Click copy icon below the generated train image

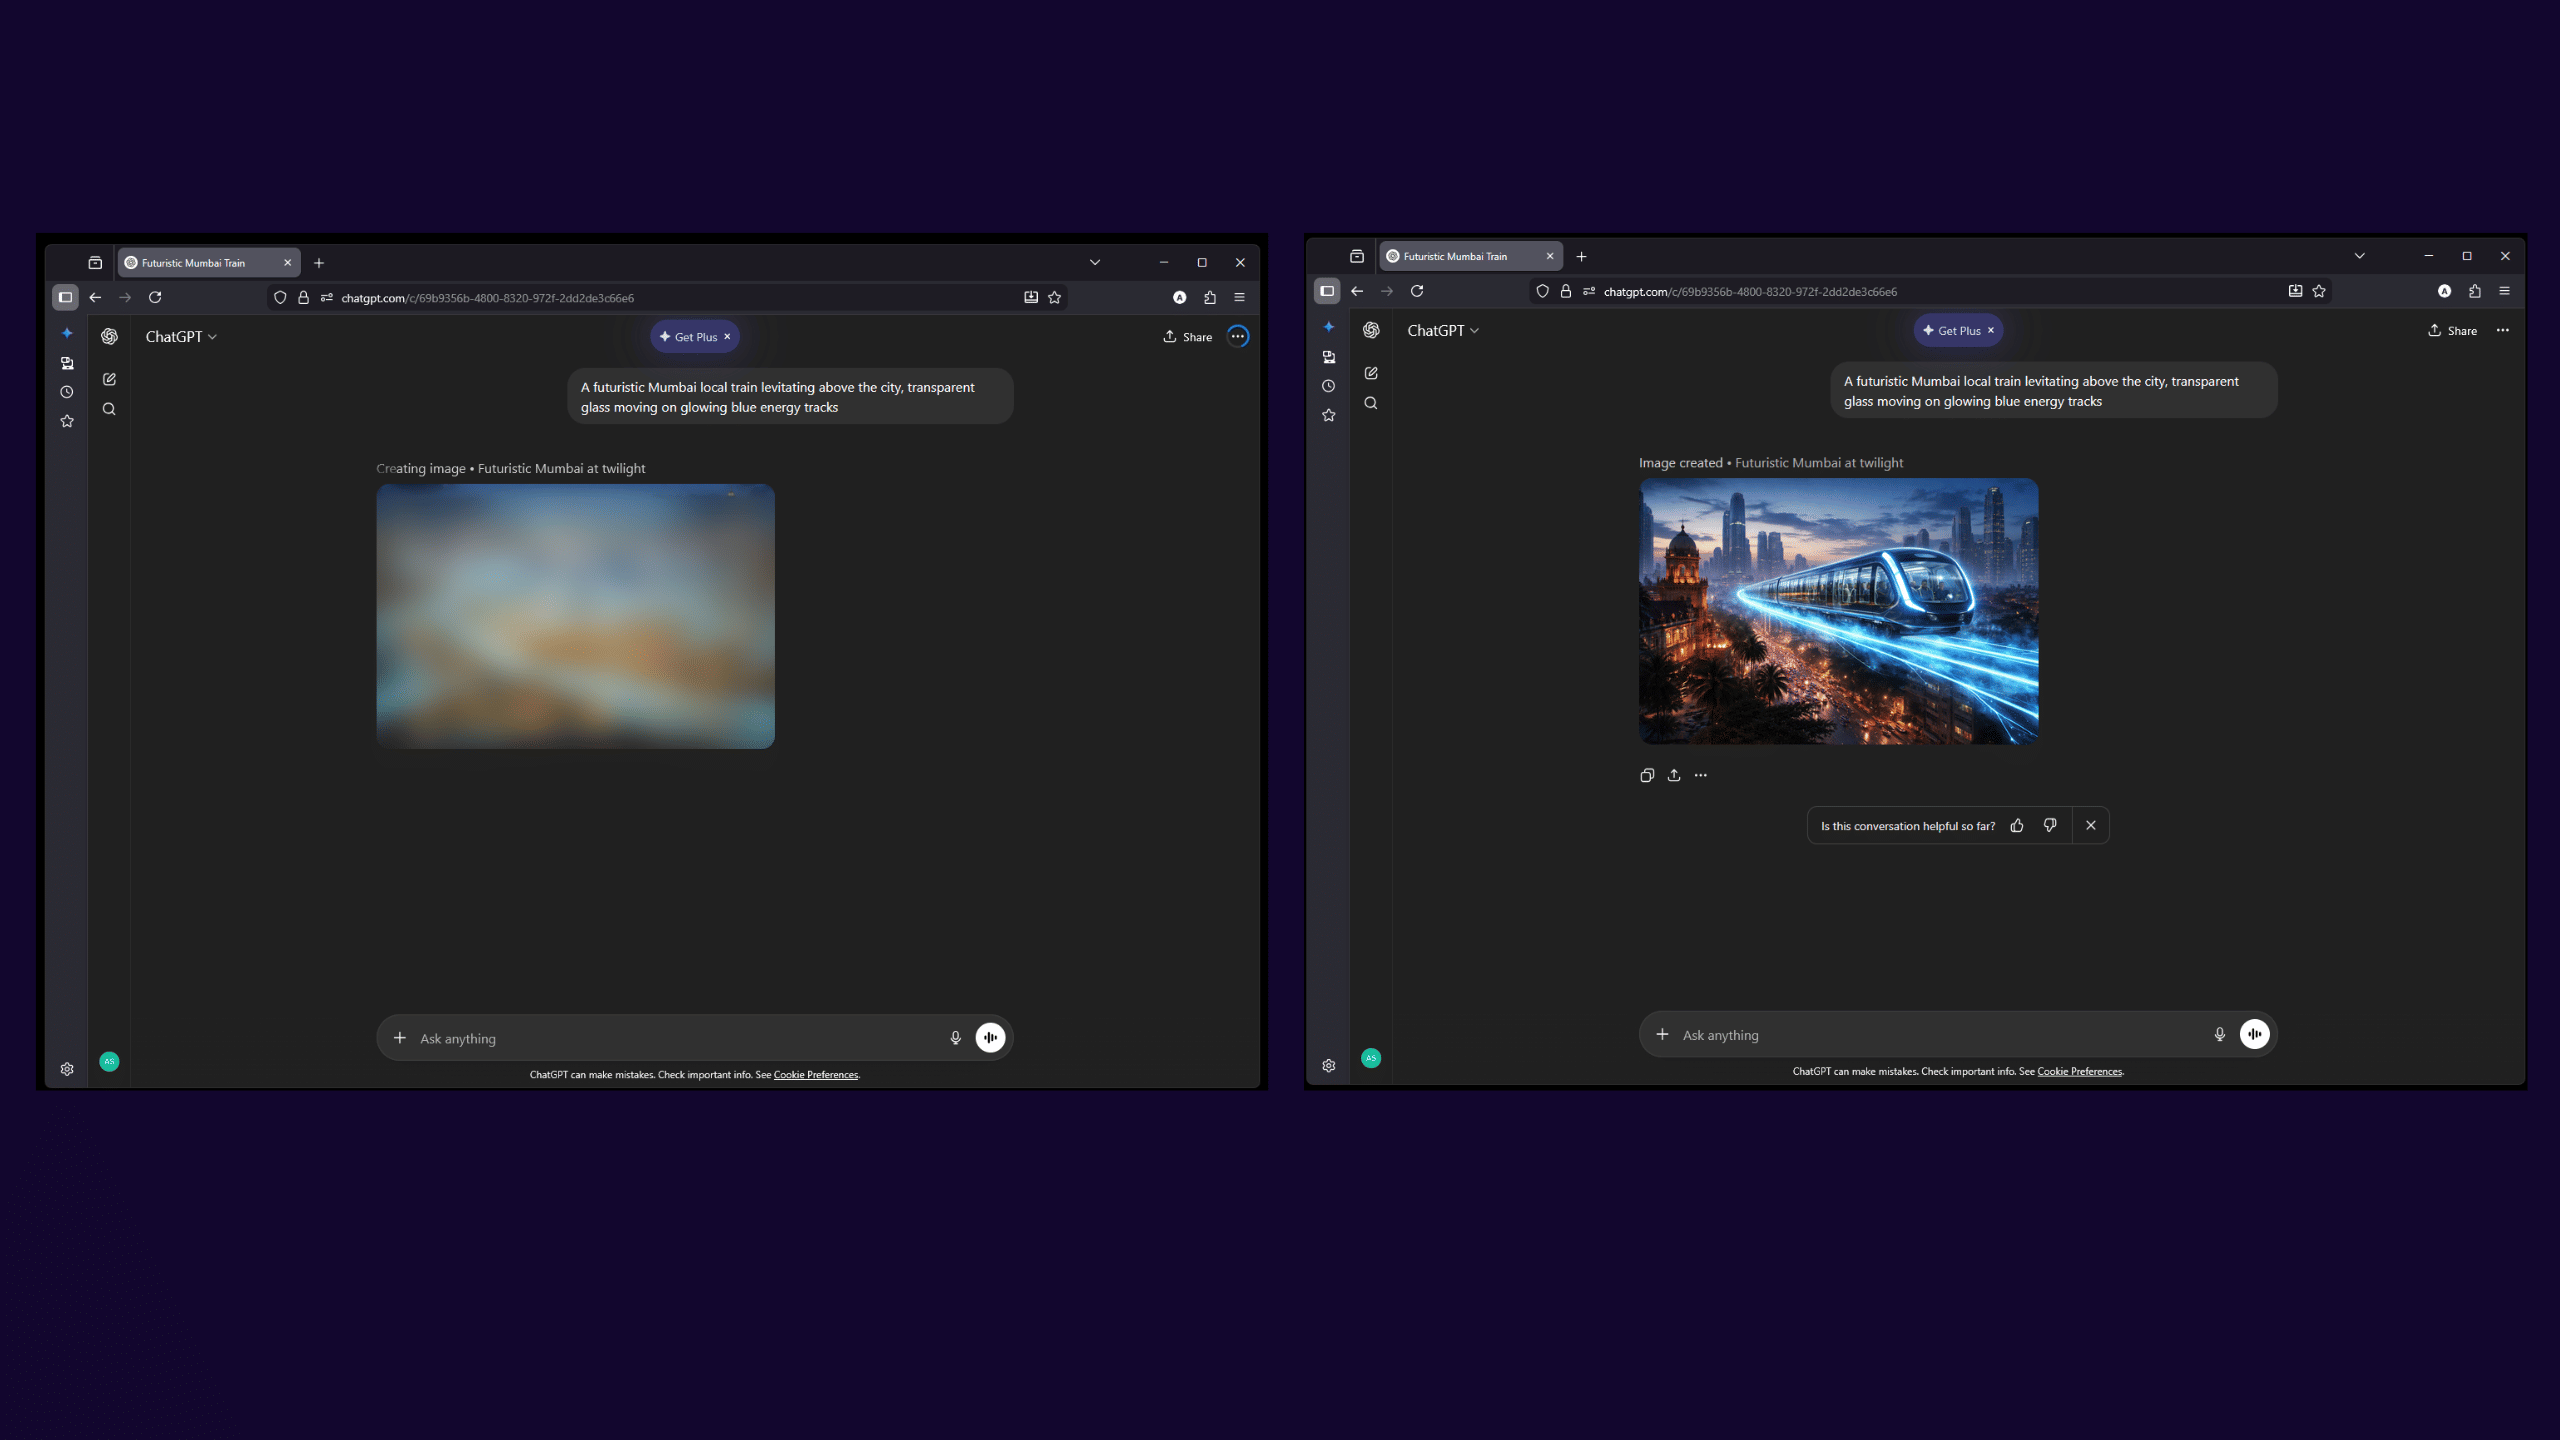[1647, 776]
